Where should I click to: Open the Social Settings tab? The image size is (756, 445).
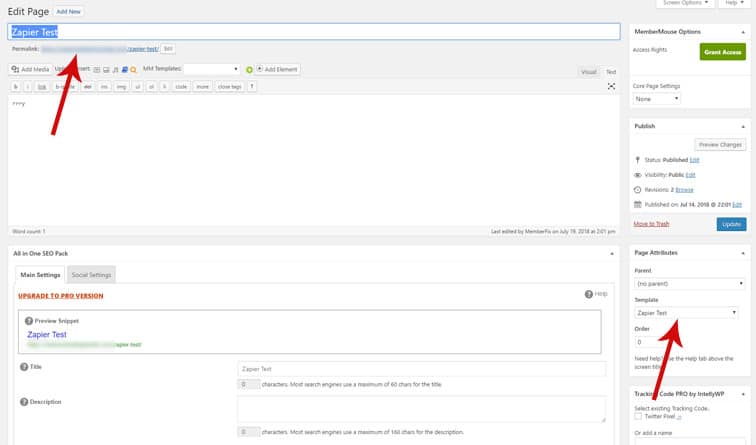[91, 275]
